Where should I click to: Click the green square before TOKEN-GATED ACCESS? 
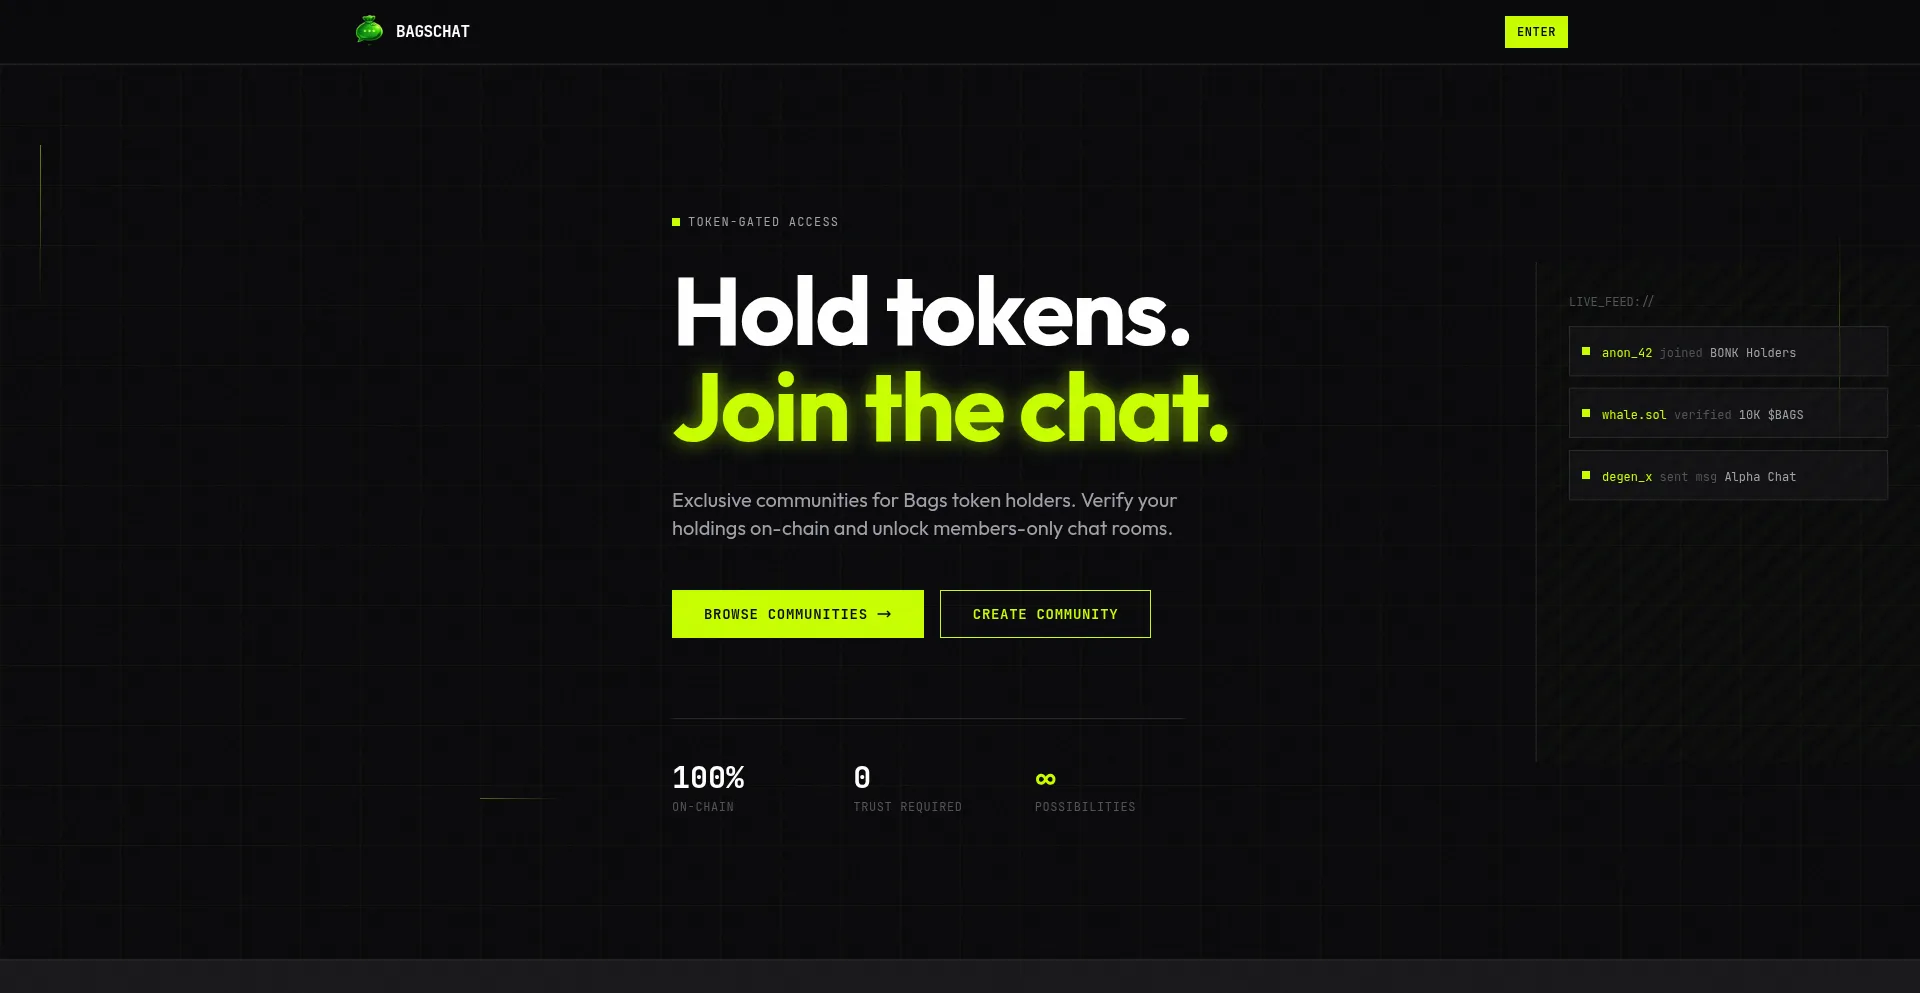676,222
